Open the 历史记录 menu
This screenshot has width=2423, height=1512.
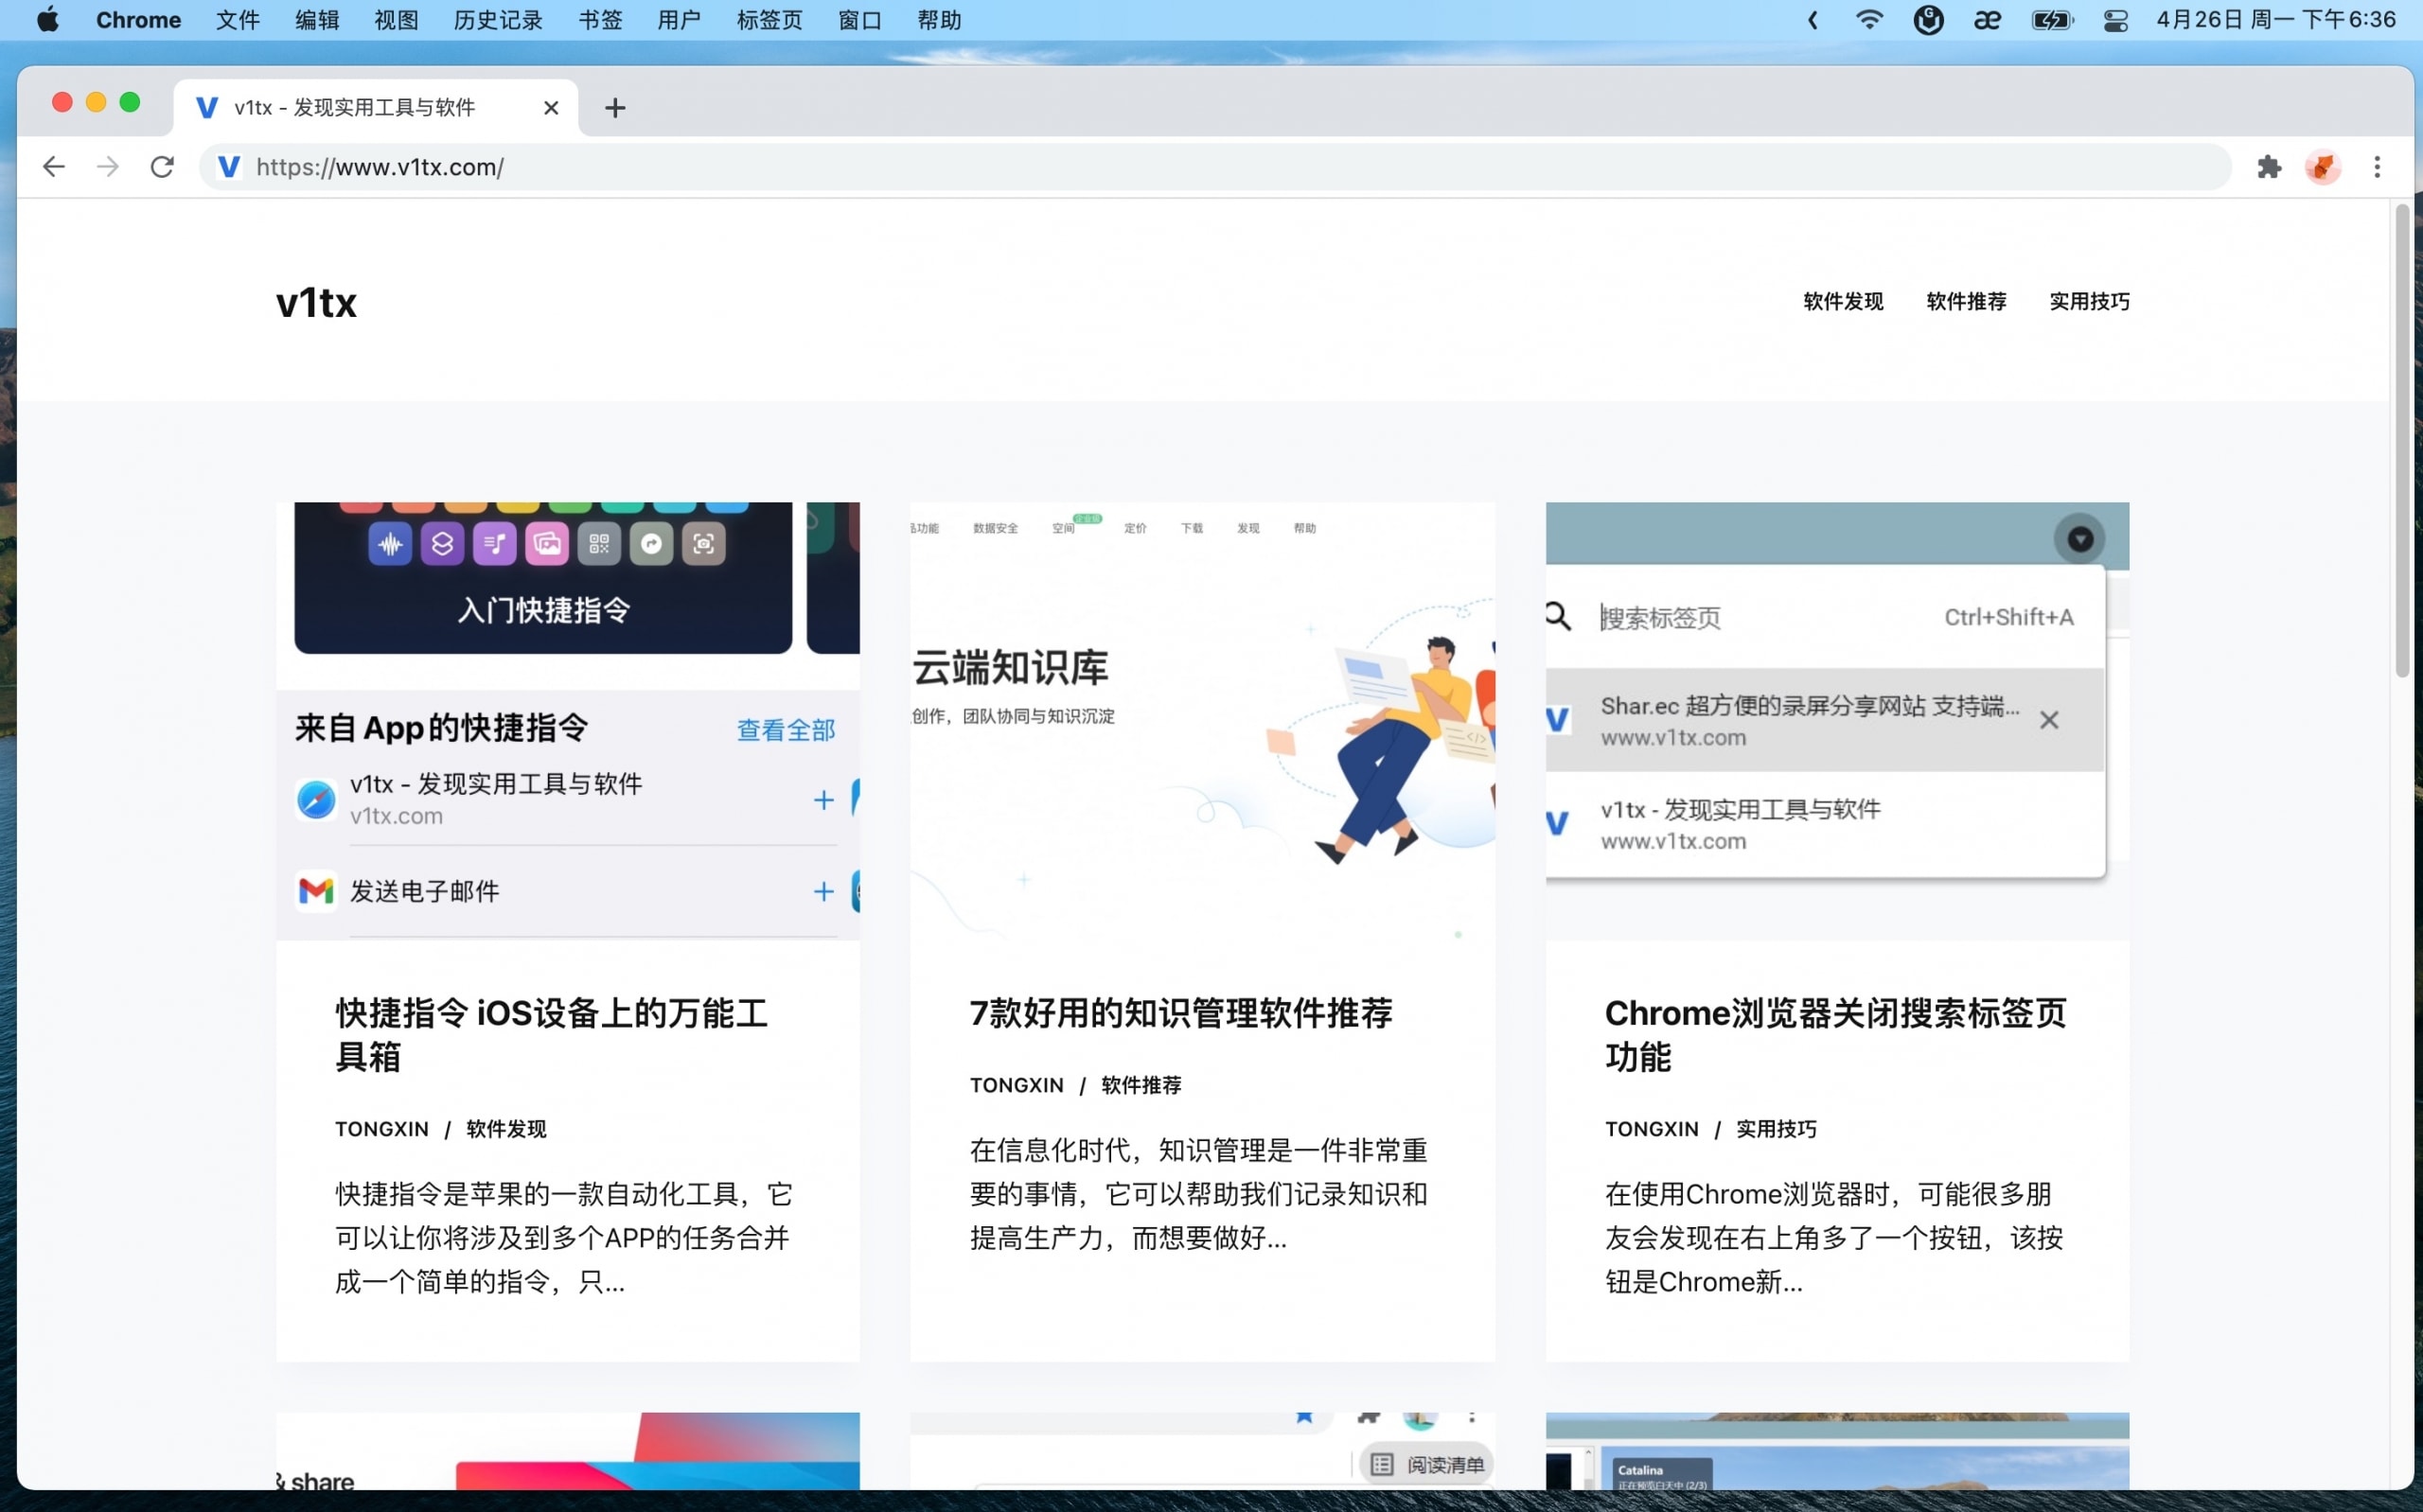pos(498,20)
